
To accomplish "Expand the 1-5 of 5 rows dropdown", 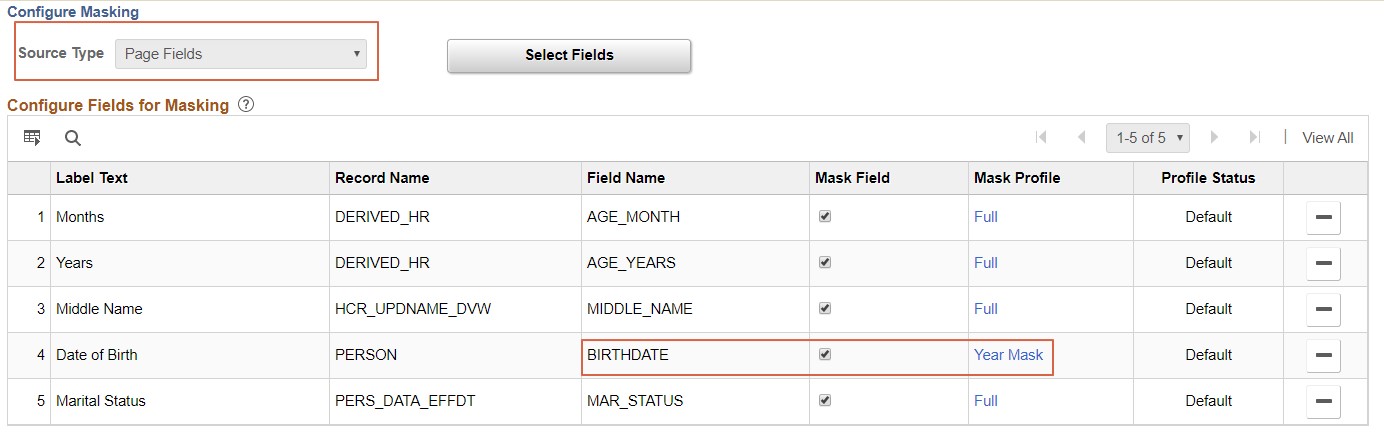I will [x=1147, y=138].
